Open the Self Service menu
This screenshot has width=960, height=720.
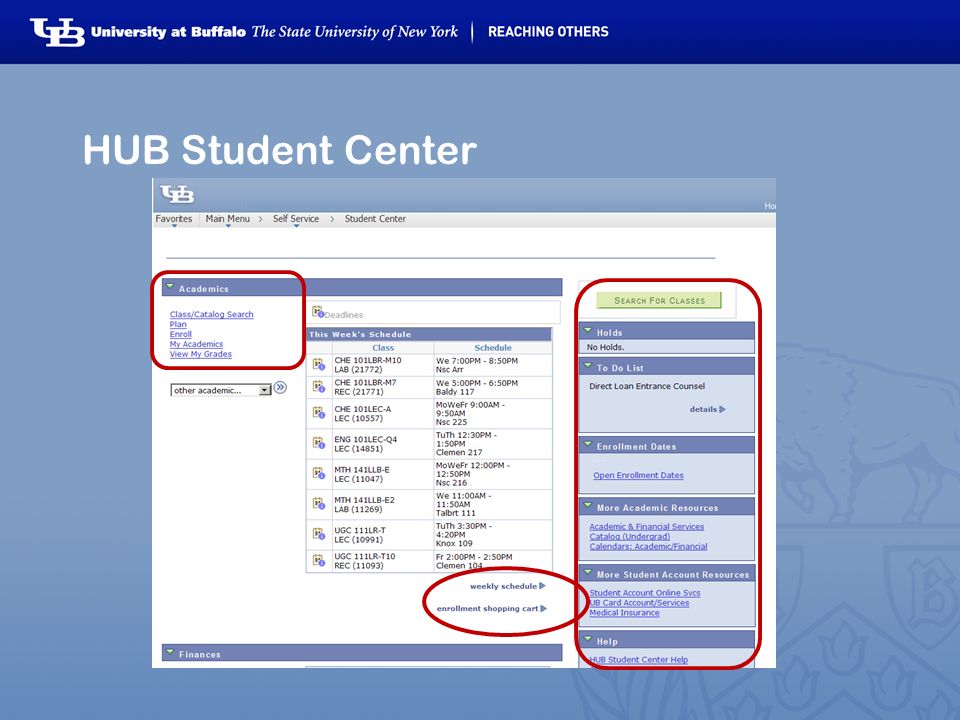[296, 219]
